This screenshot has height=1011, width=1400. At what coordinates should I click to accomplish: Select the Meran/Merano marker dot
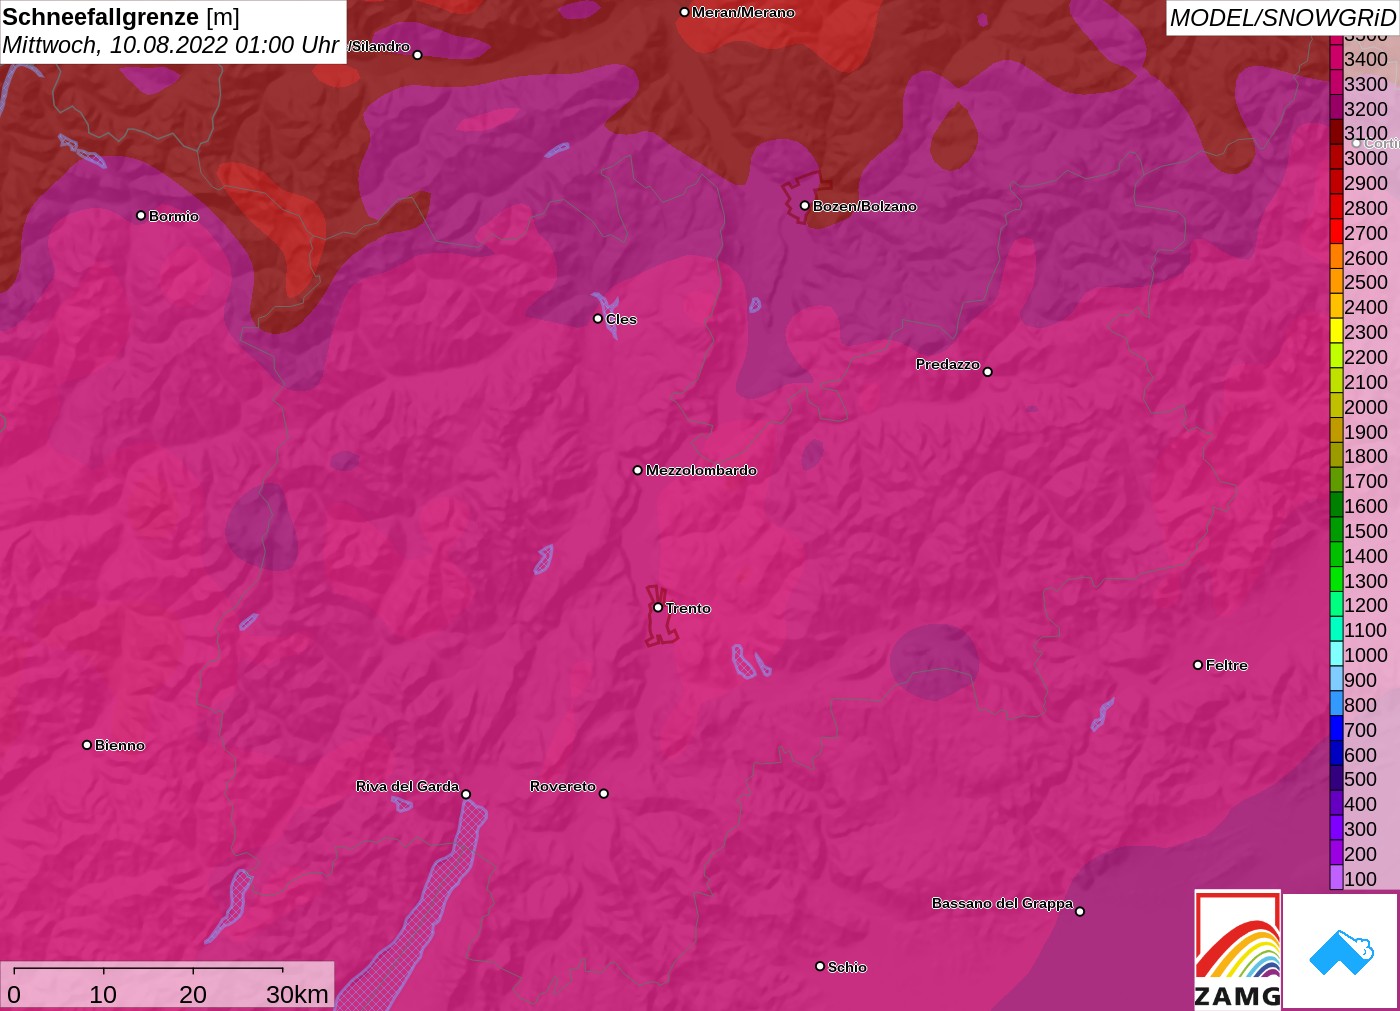pyautogui.click(x=684, y=12)
